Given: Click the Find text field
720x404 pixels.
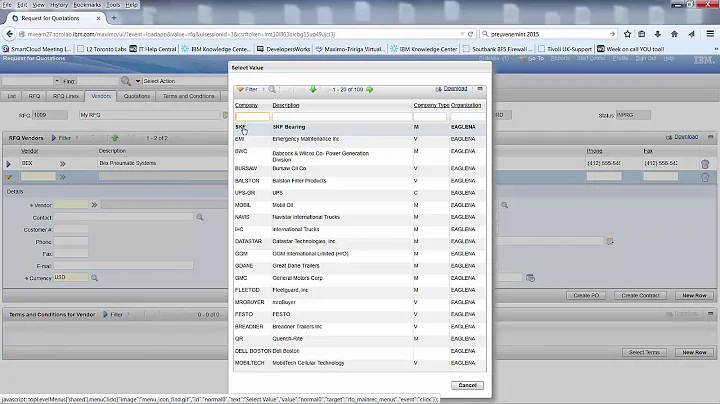Looking at the screenshot, I should (x=98, y=81).
